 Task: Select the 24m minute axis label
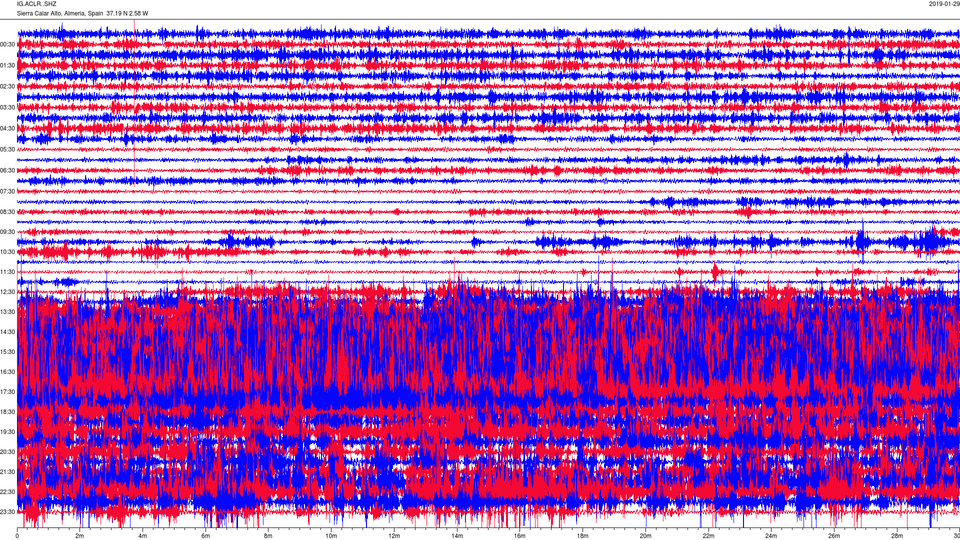pos(771,536)
